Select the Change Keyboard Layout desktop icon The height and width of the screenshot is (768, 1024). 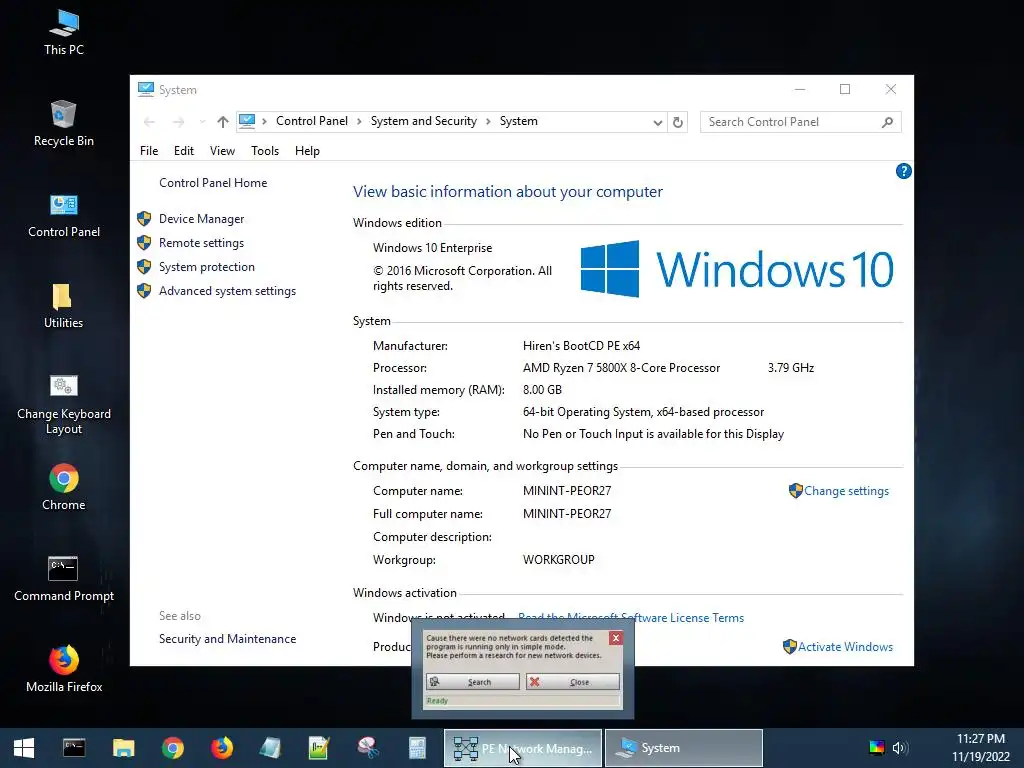[64, 404]
